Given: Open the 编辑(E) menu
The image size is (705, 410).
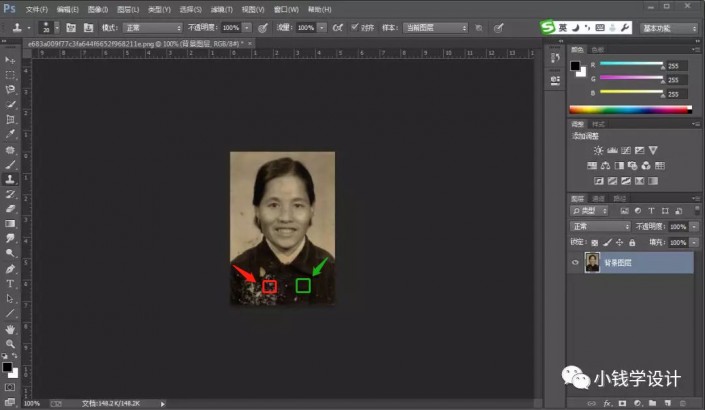Looking at the screenshot, I should coord(67,9).
